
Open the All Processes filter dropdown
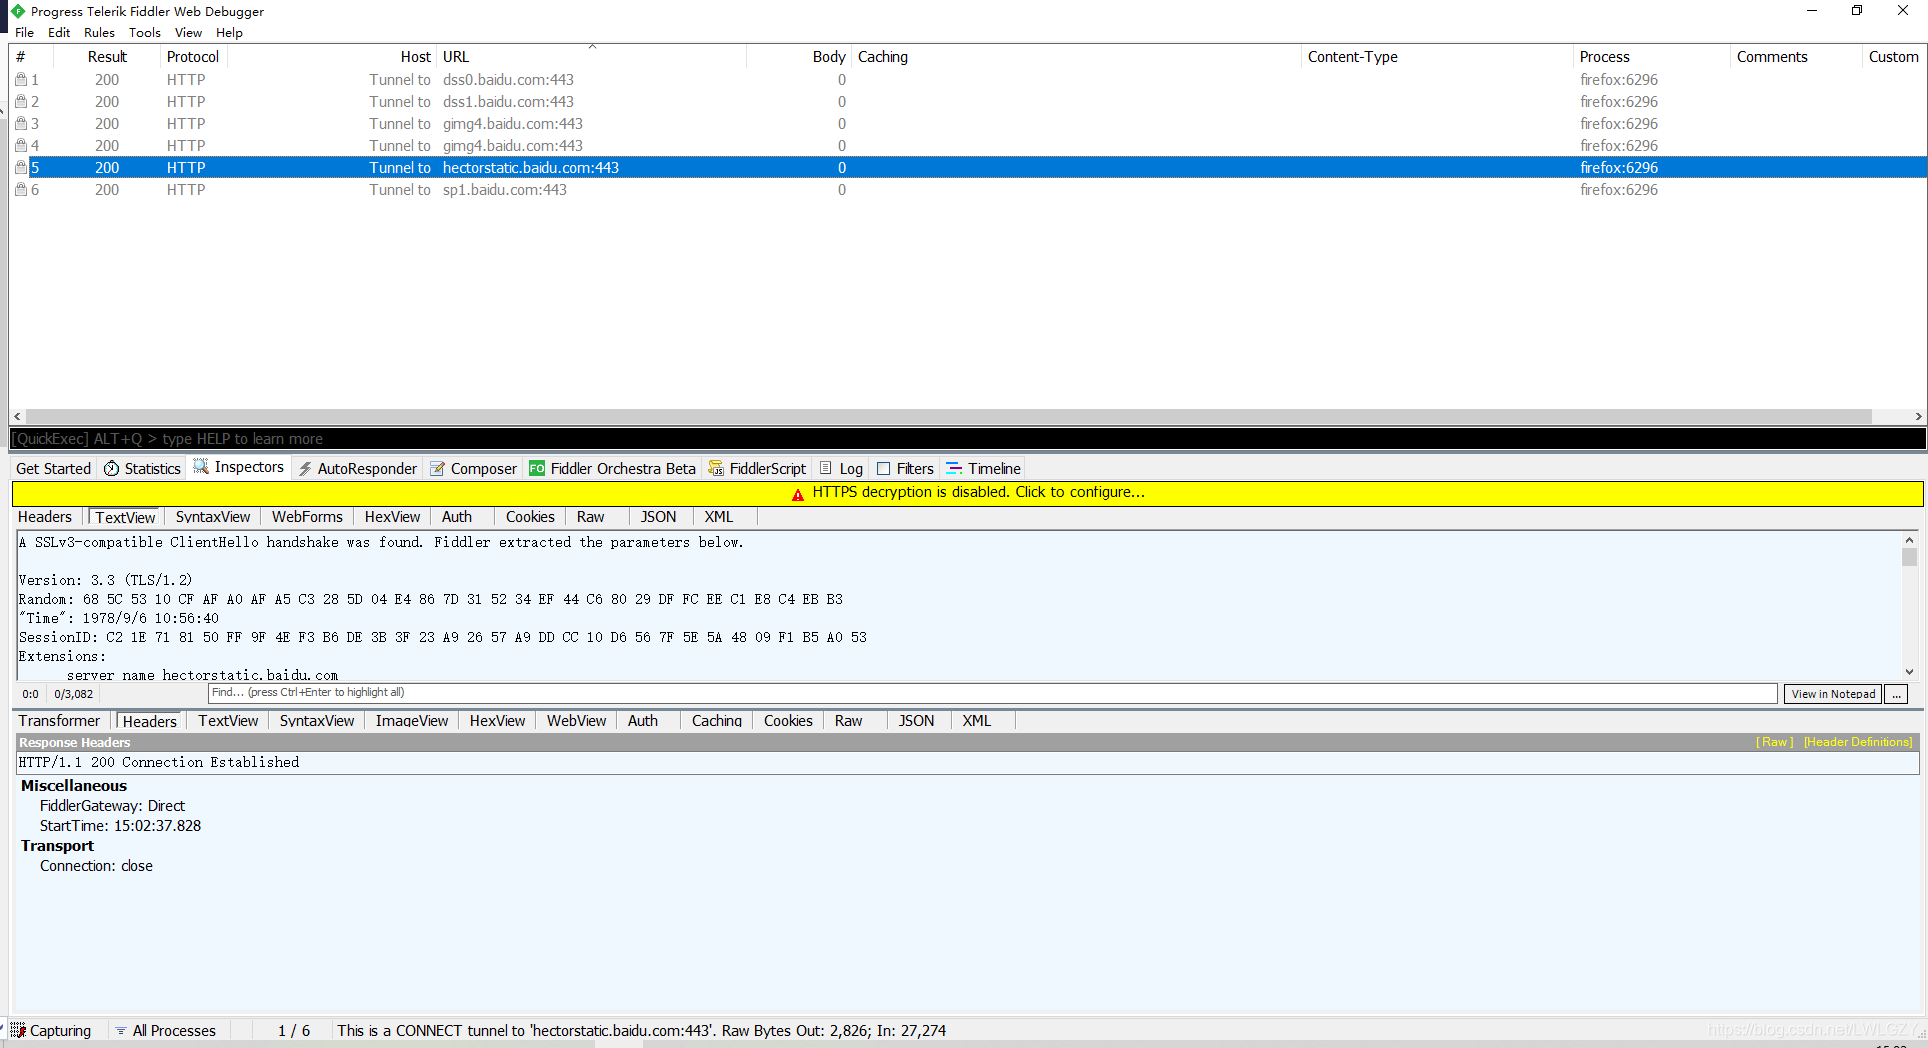tap(166, 1031)
